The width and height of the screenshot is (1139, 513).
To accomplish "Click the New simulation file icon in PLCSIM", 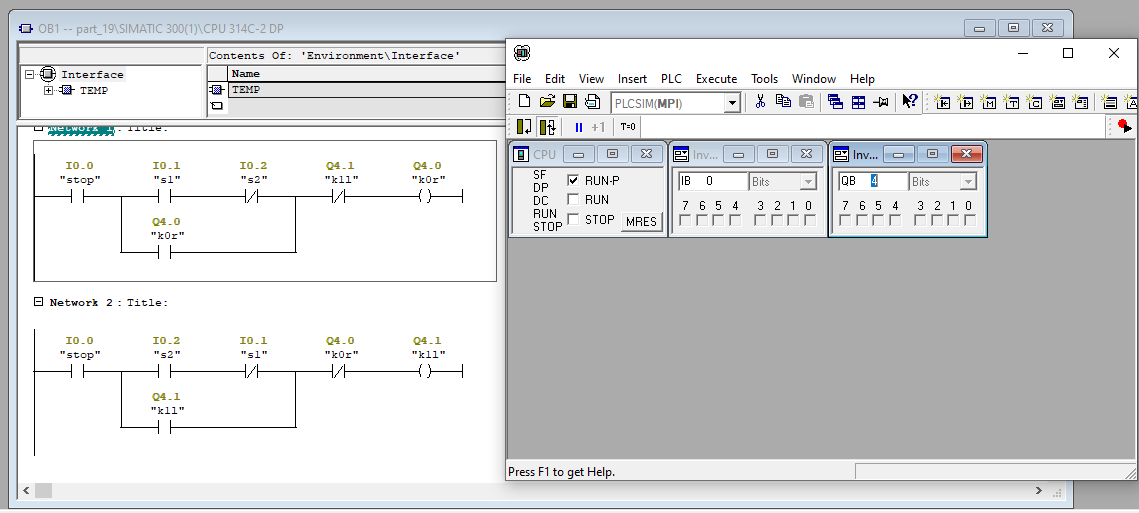I will point(524,102).
